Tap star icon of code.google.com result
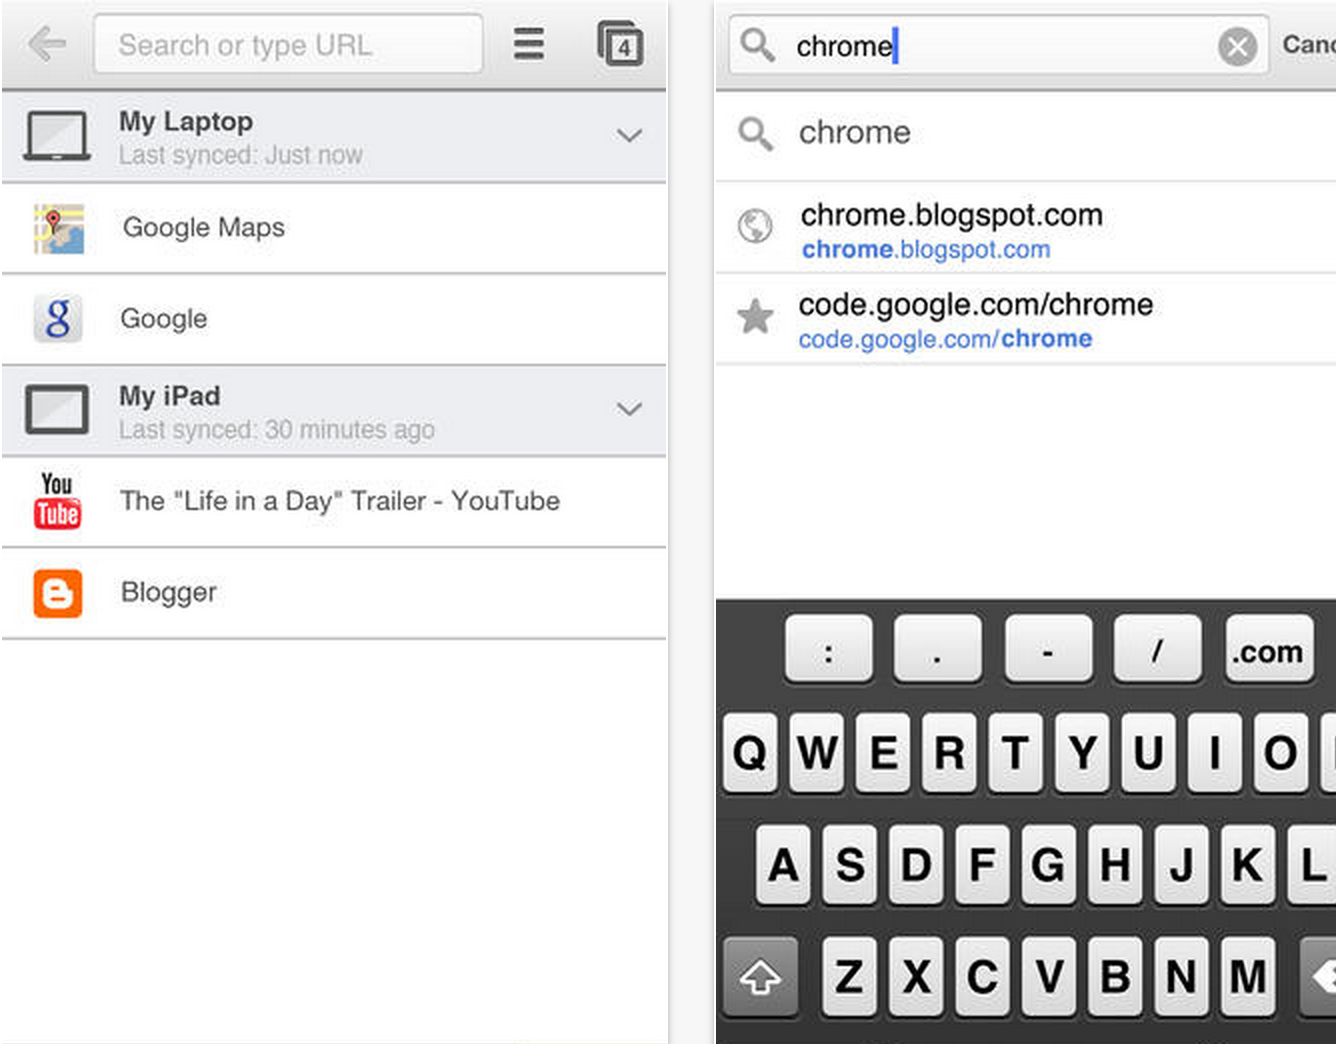Screen dimensions: 1336x1044 click(755, 317)
